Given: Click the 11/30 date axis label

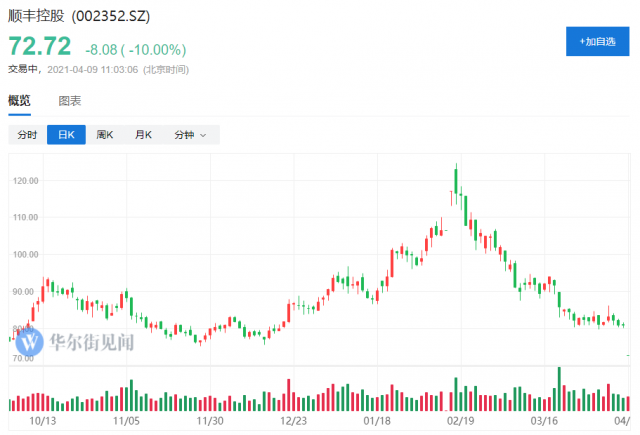Looking at the screenshot, I should click(210, 421).
